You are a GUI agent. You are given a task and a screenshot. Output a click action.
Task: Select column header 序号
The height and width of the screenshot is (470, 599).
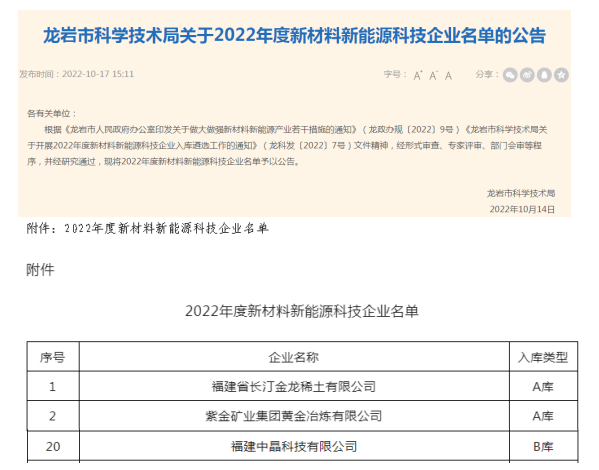tap(53, 357)
